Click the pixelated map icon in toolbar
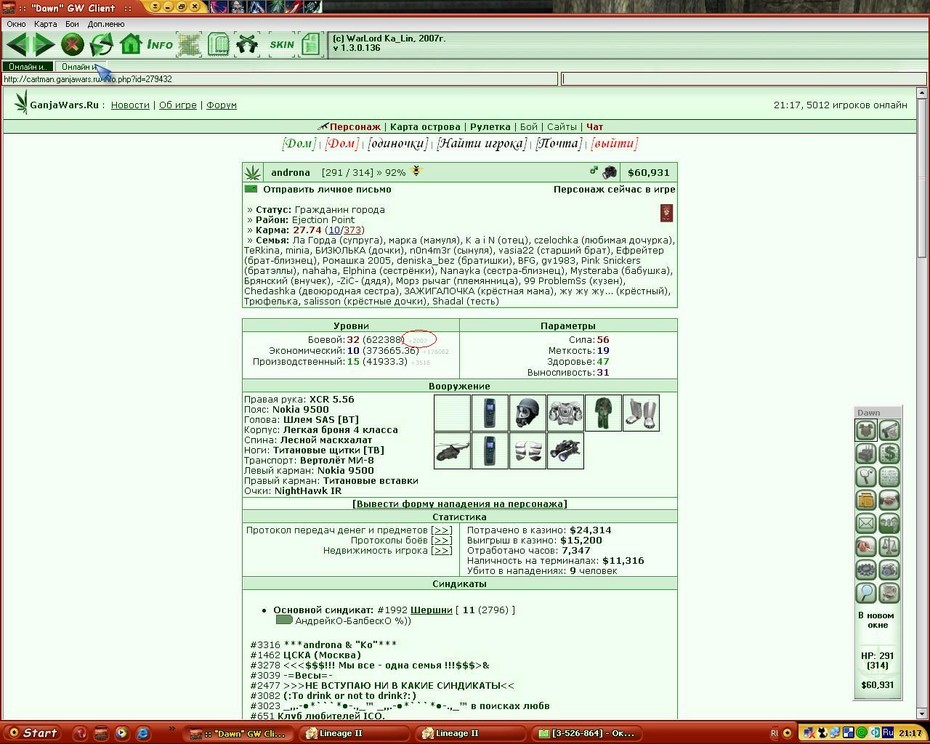Screen dimensions: 930x744 (190, 44)
